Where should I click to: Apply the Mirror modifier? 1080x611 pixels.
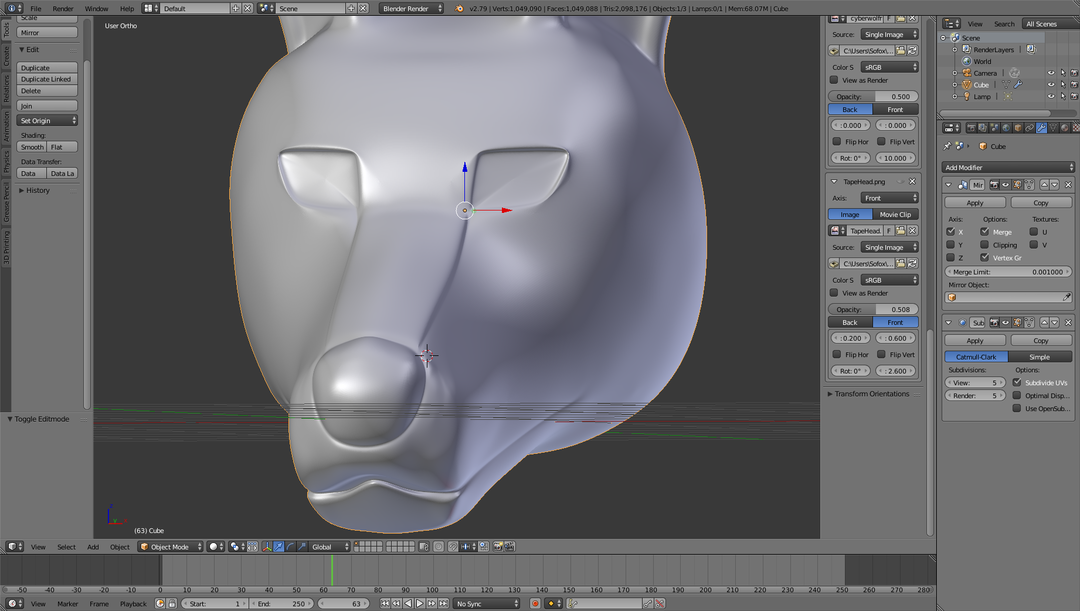coord(975,202)
